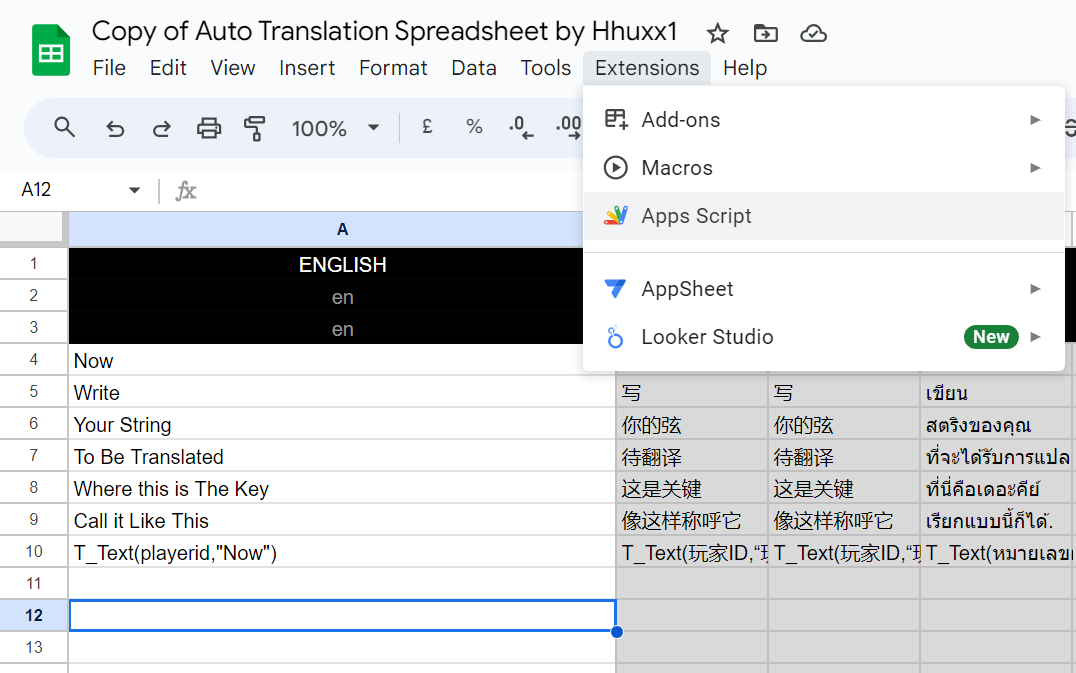Click the move to folder icon

pos(765,33)
